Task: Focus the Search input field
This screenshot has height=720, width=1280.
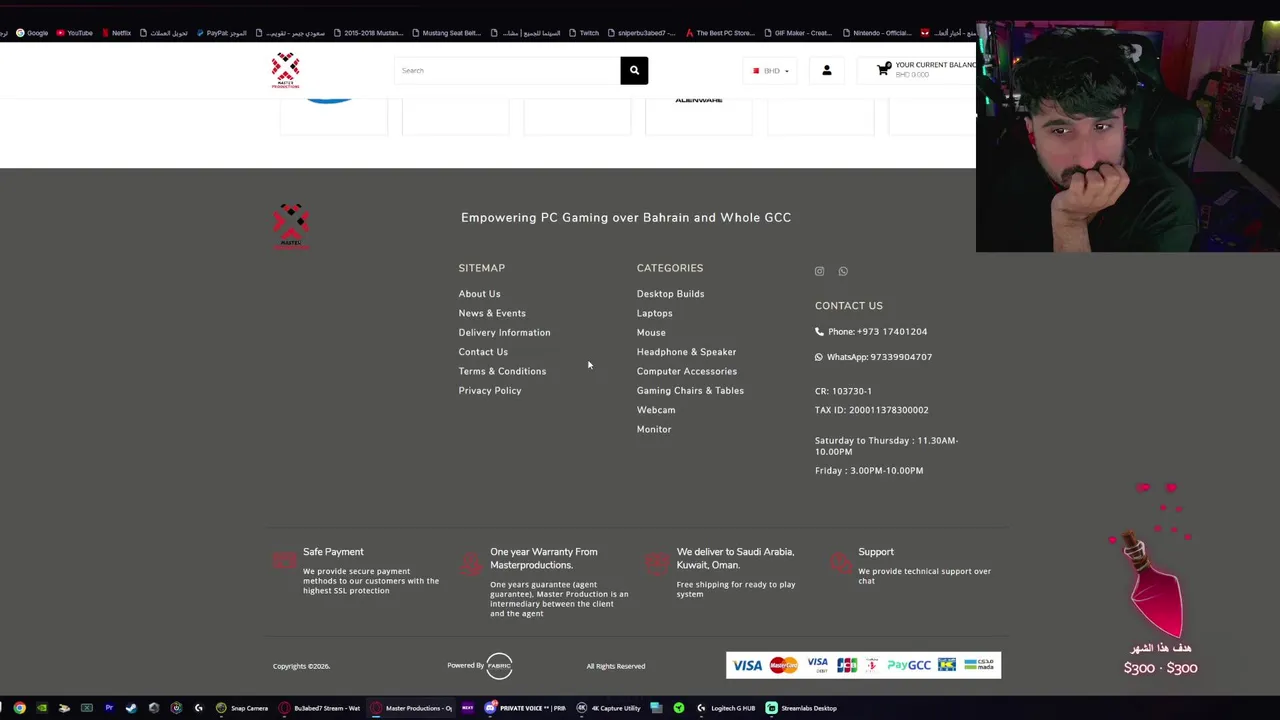Action: [x=507, y=70]
